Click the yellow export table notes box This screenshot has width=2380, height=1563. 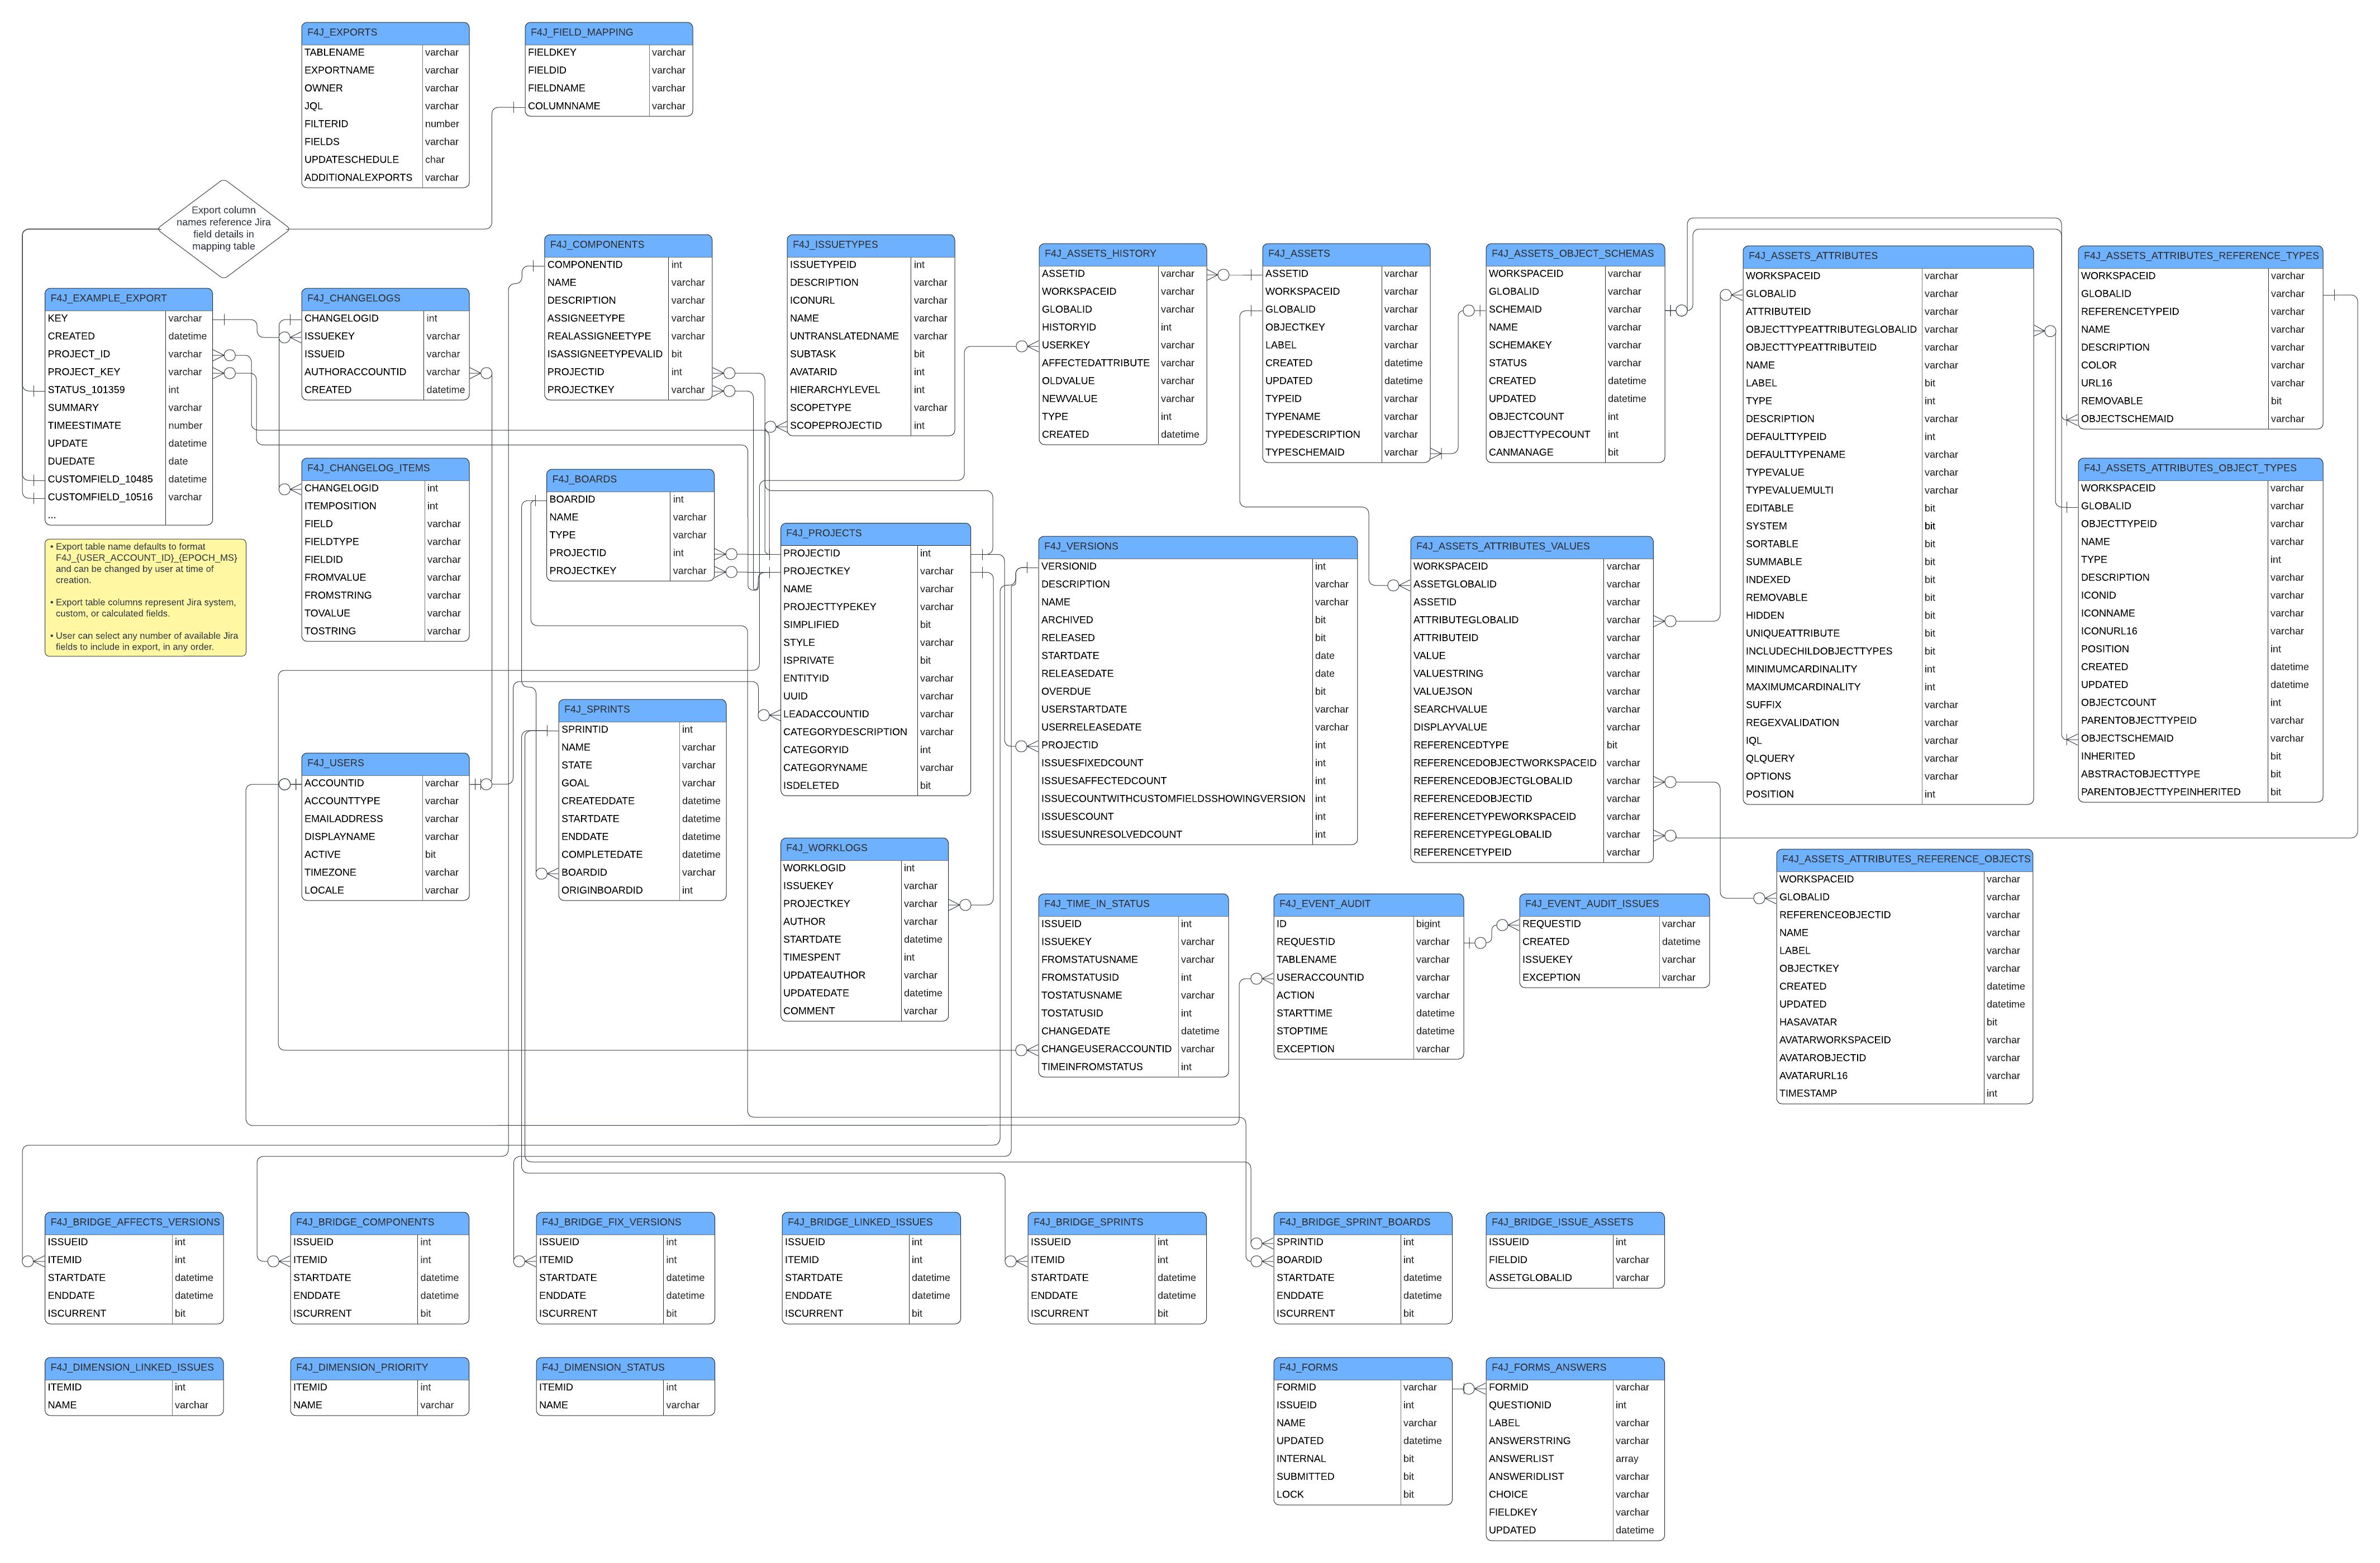coord(146,598)
